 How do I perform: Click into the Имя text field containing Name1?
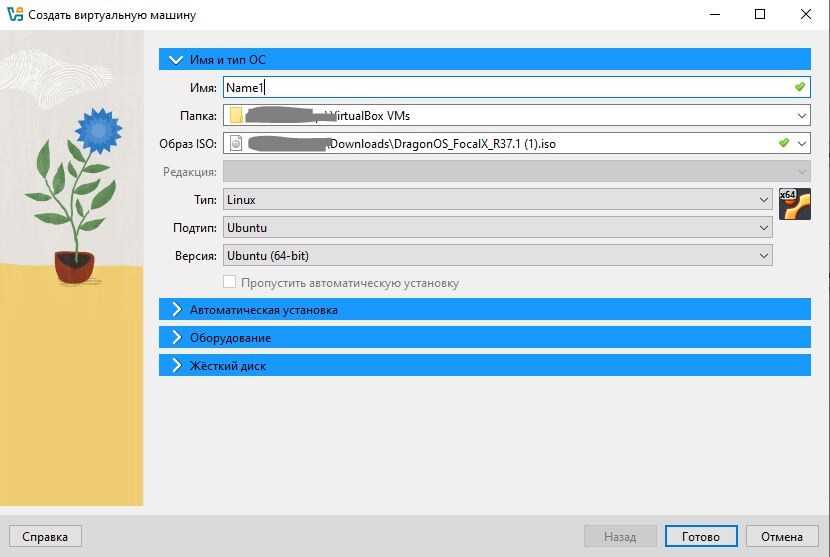tap(517, 87)
